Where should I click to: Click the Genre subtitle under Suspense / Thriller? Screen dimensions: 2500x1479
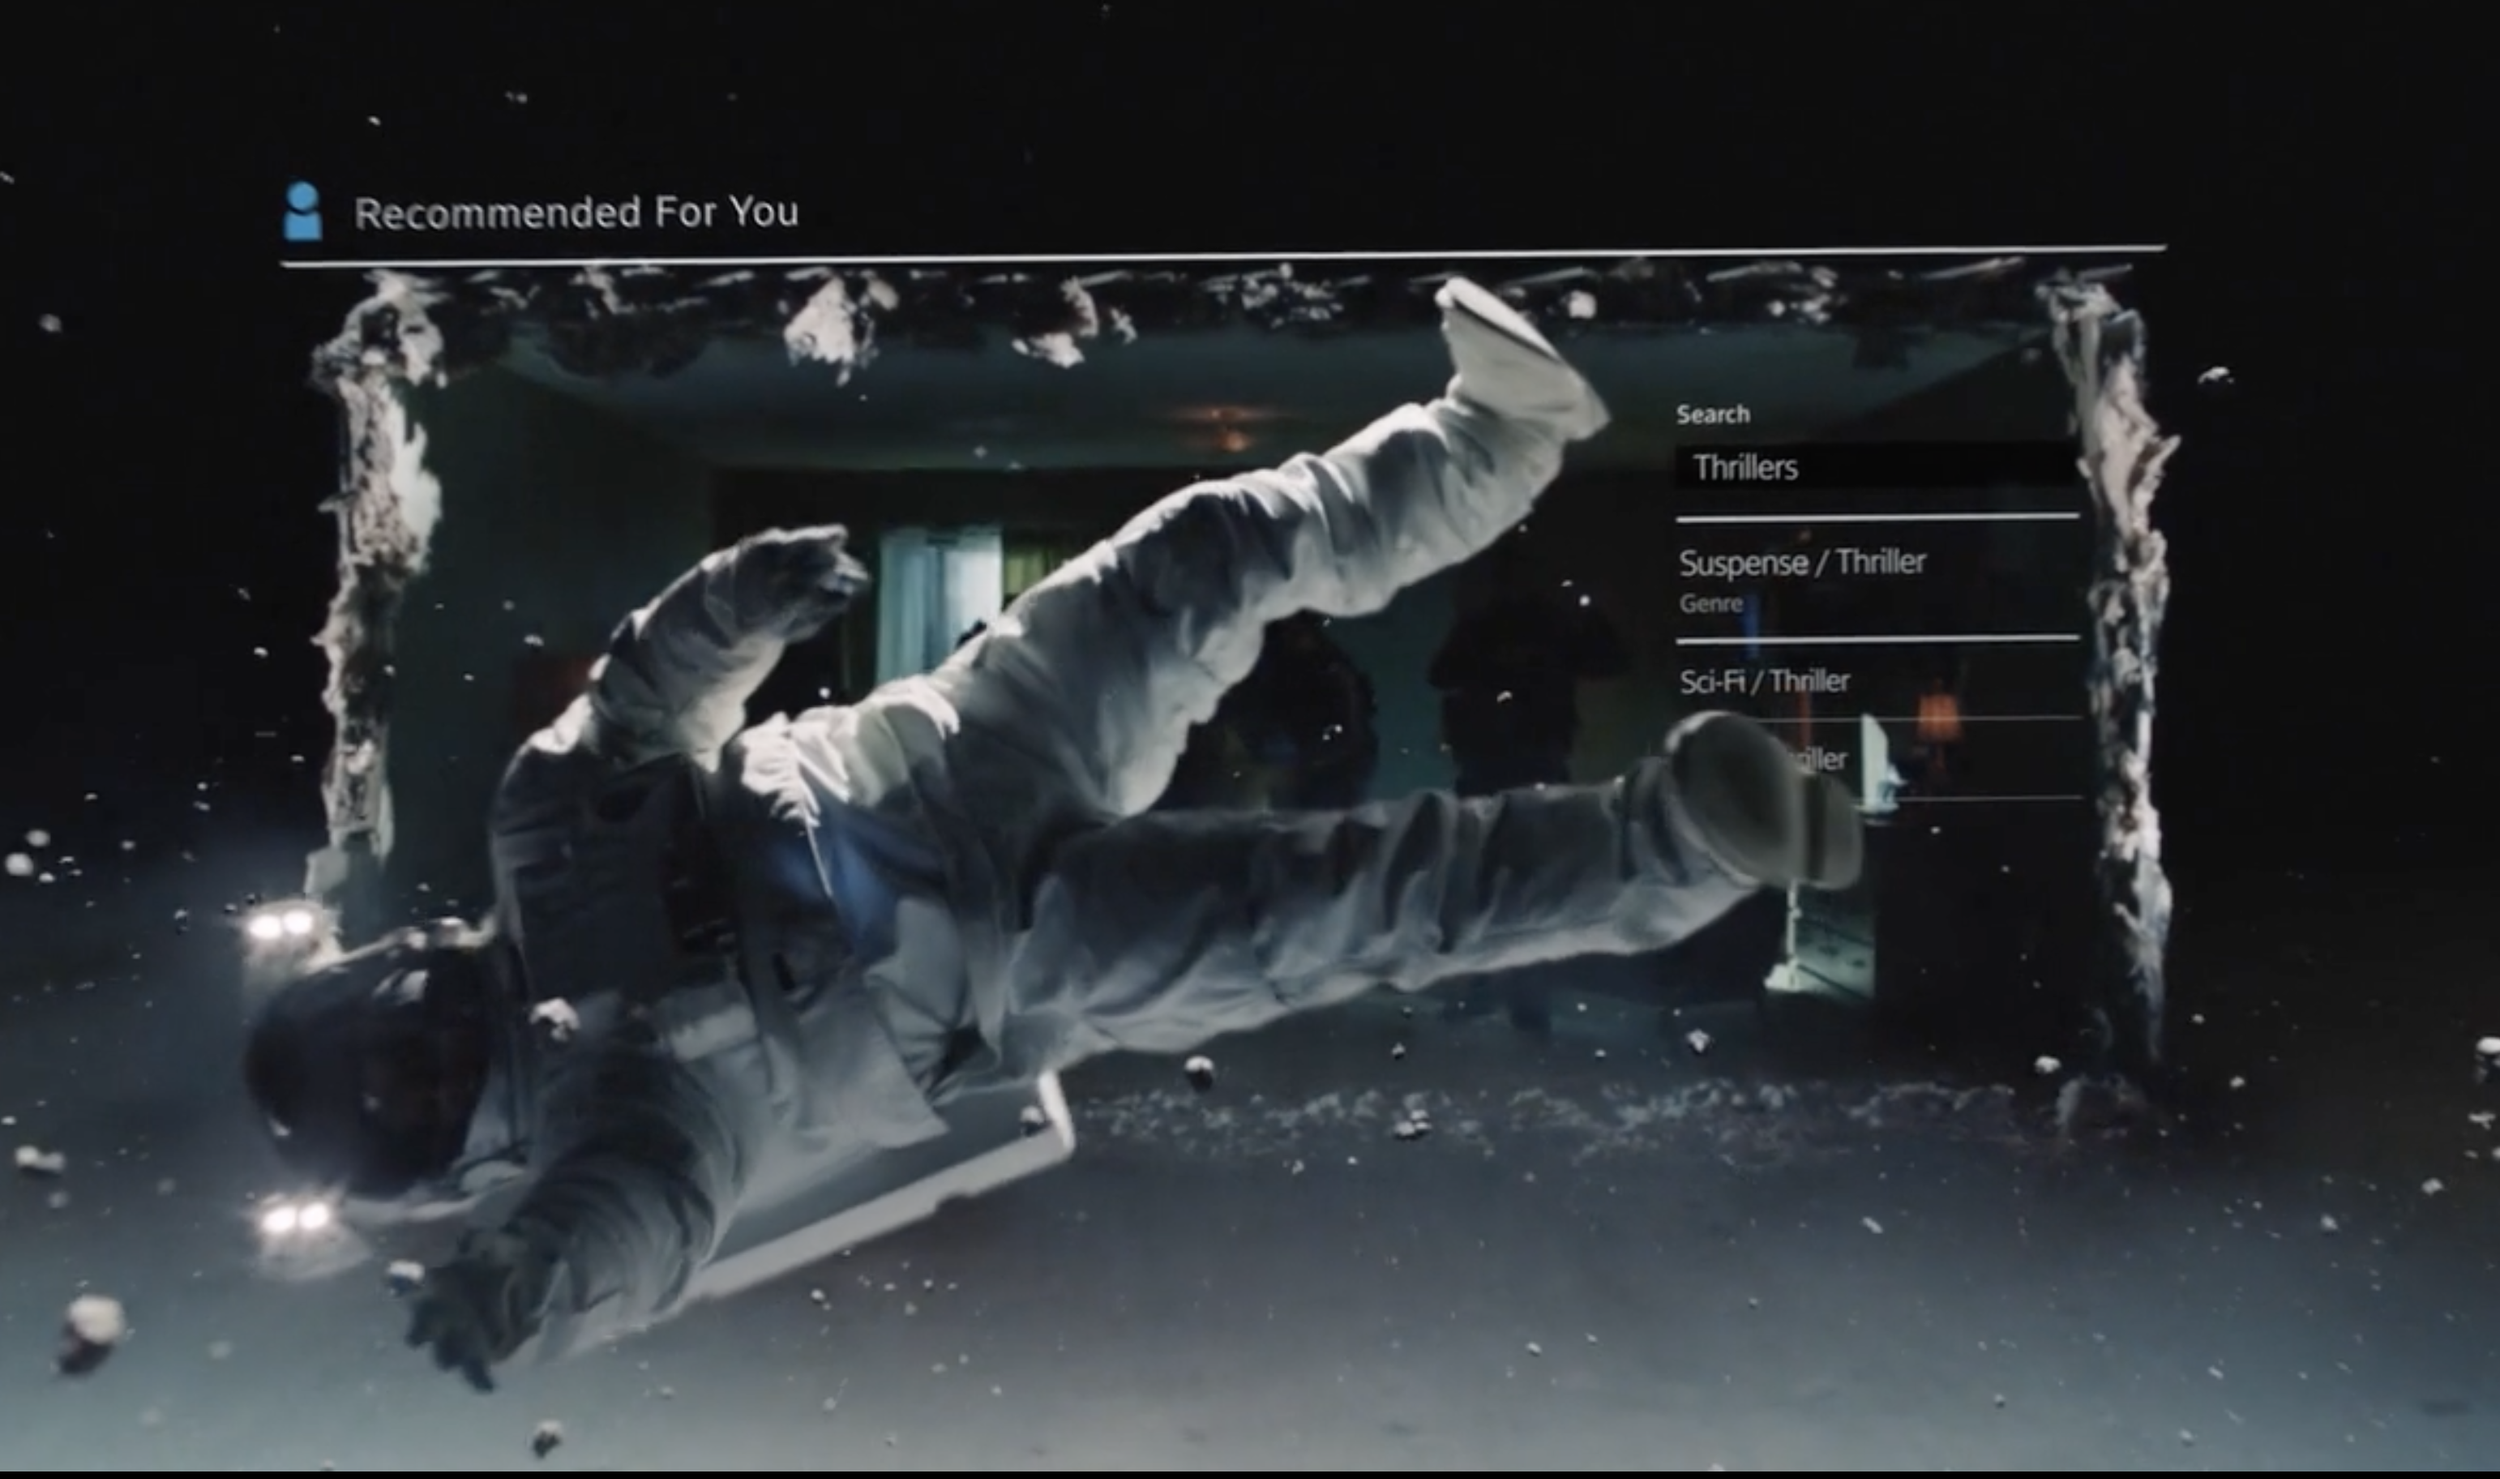click(1711, 603)
